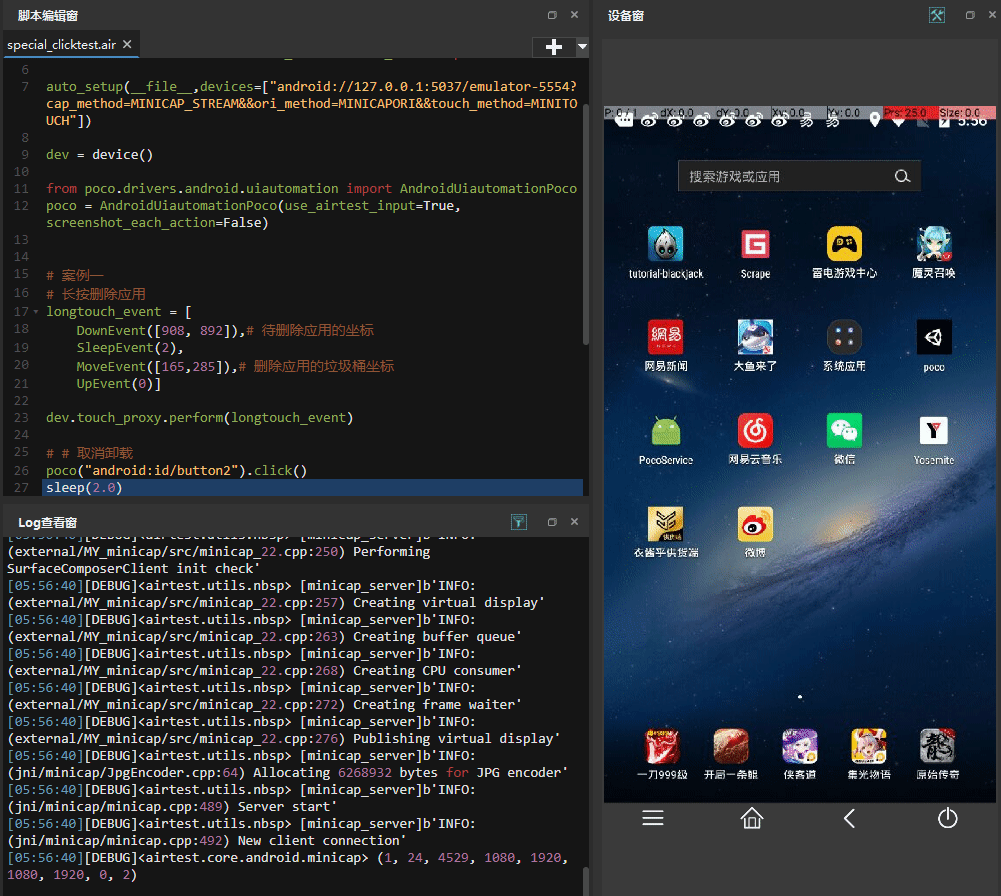
Task: Tap the device back arrow button
Action: (849, 818)
